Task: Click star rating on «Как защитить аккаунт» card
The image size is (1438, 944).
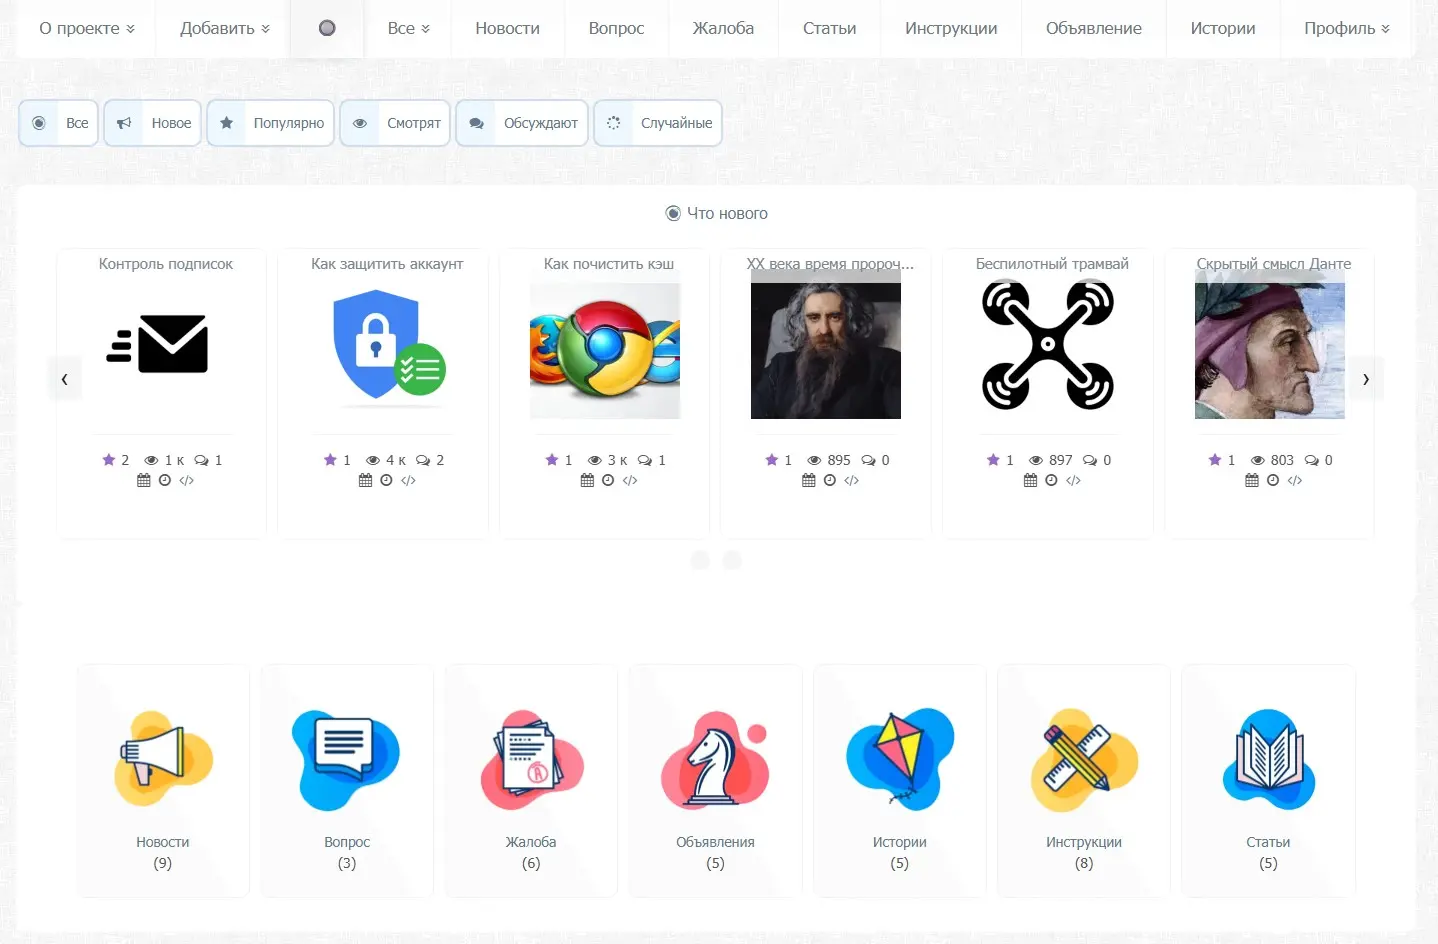Action: tap(331, 460)
